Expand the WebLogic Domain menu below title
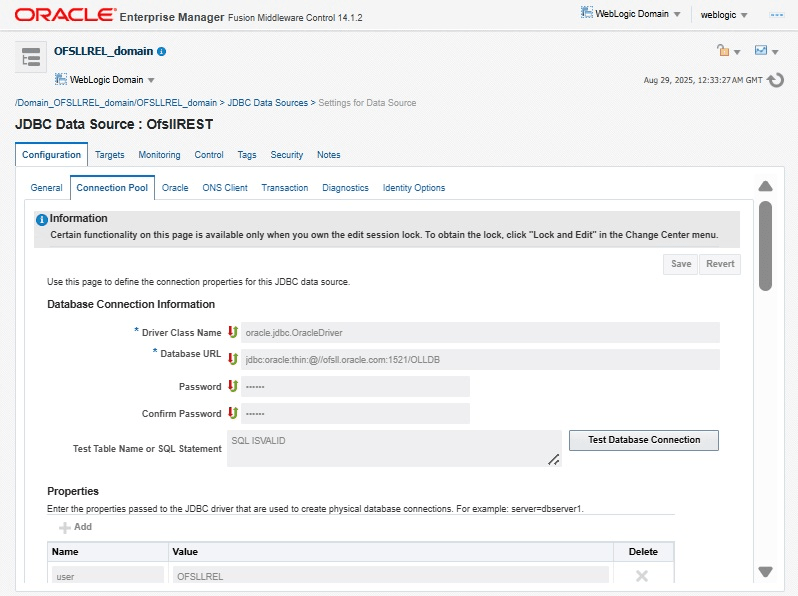This screenshot has width=798, height=596. tap(105, 79)
